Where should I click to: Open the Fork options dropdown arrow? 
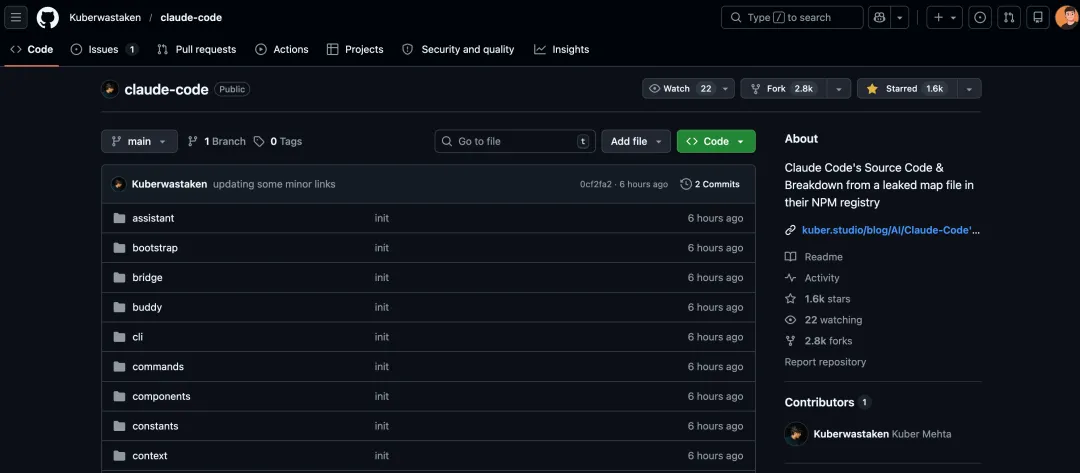point(838,89)
